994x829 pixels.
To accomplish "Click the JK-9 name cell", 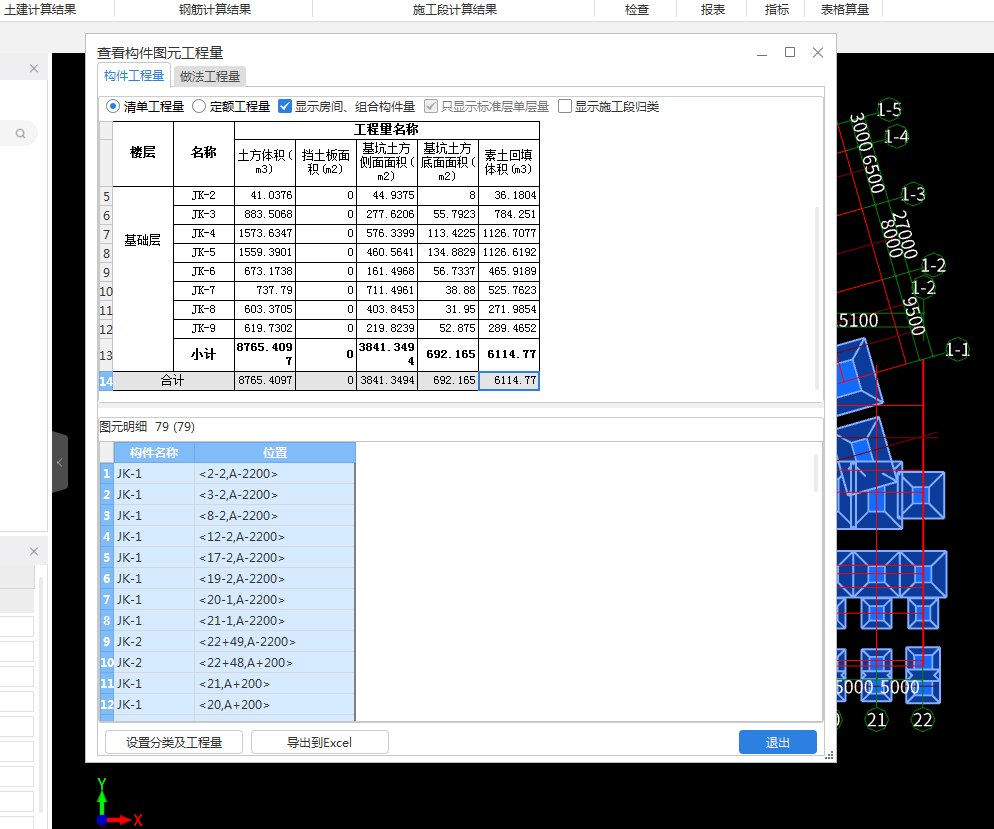I will (x=203, y=328).
